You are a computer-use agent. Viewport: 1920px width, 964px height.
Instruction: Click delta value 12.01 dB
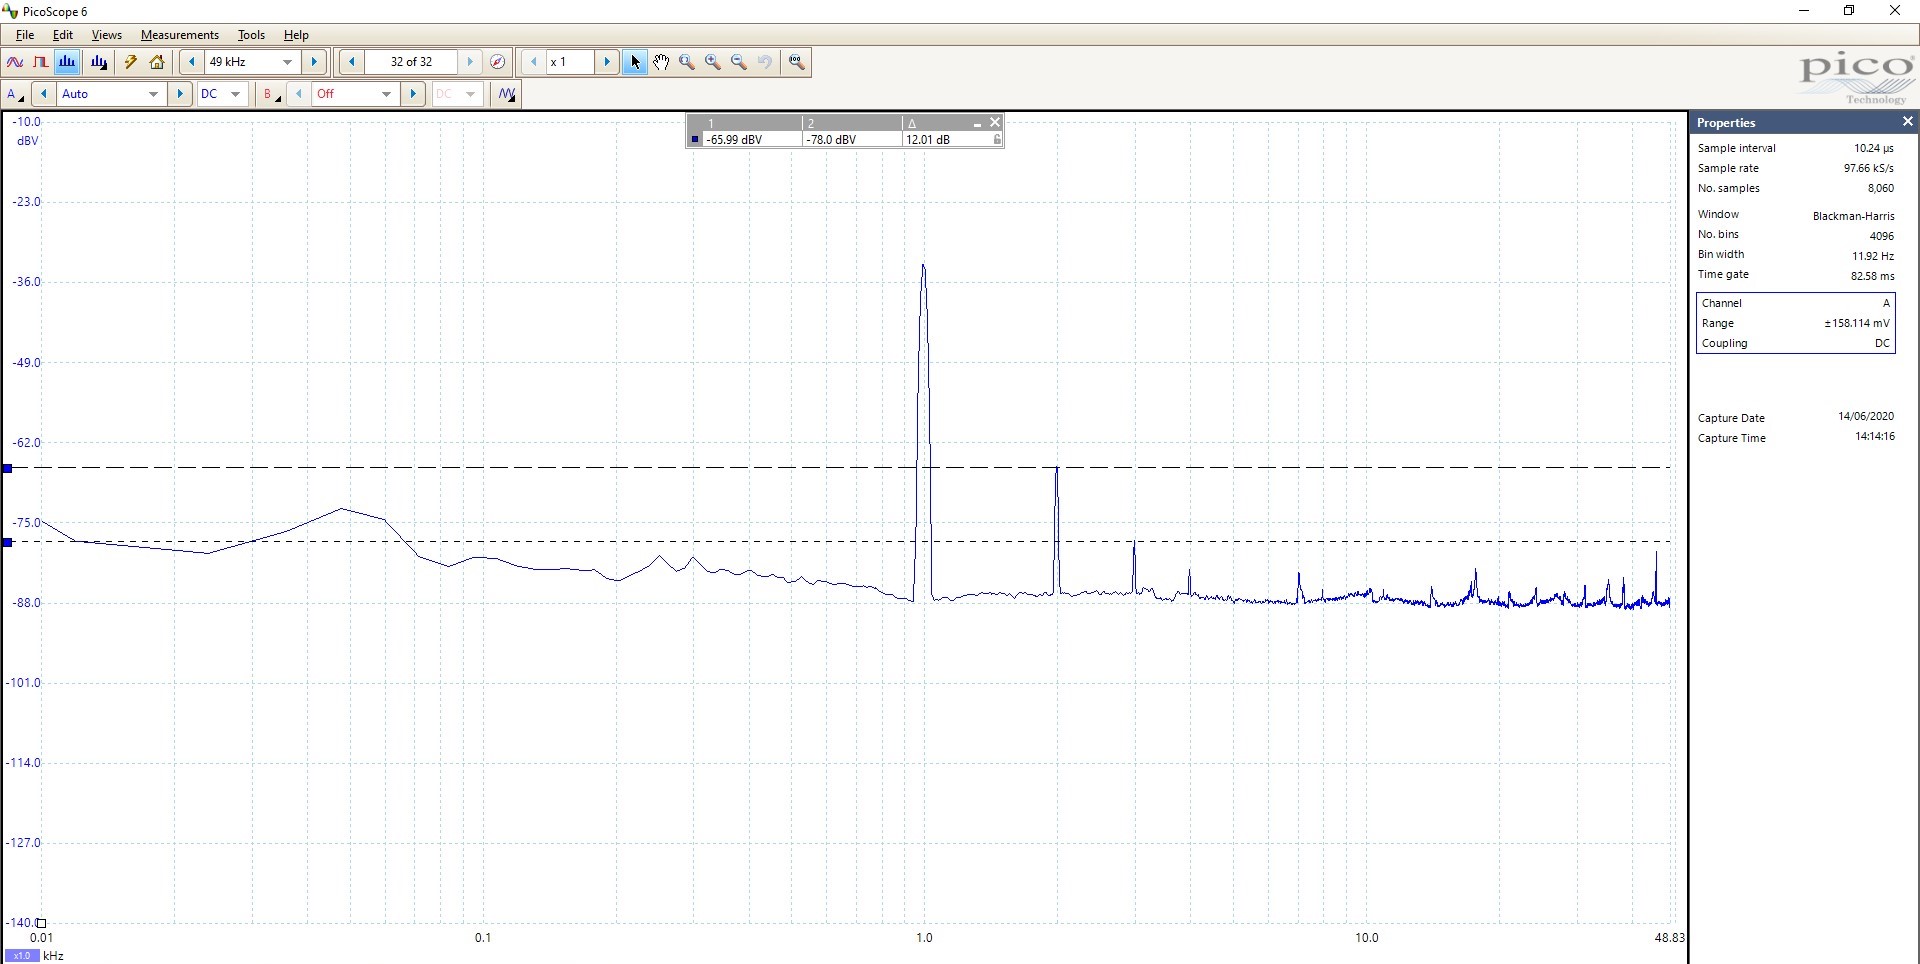(x=928, y=140)
